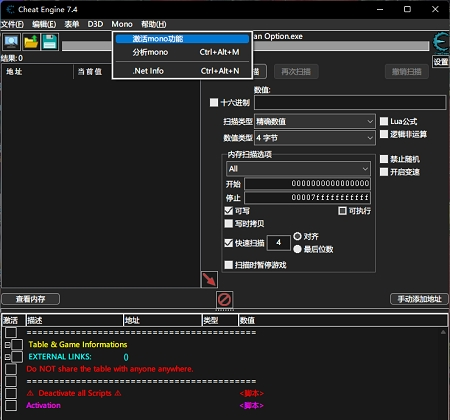451x420 pixels.
Task: Tick the Activation script checkbox
Action: click(11, 406)
